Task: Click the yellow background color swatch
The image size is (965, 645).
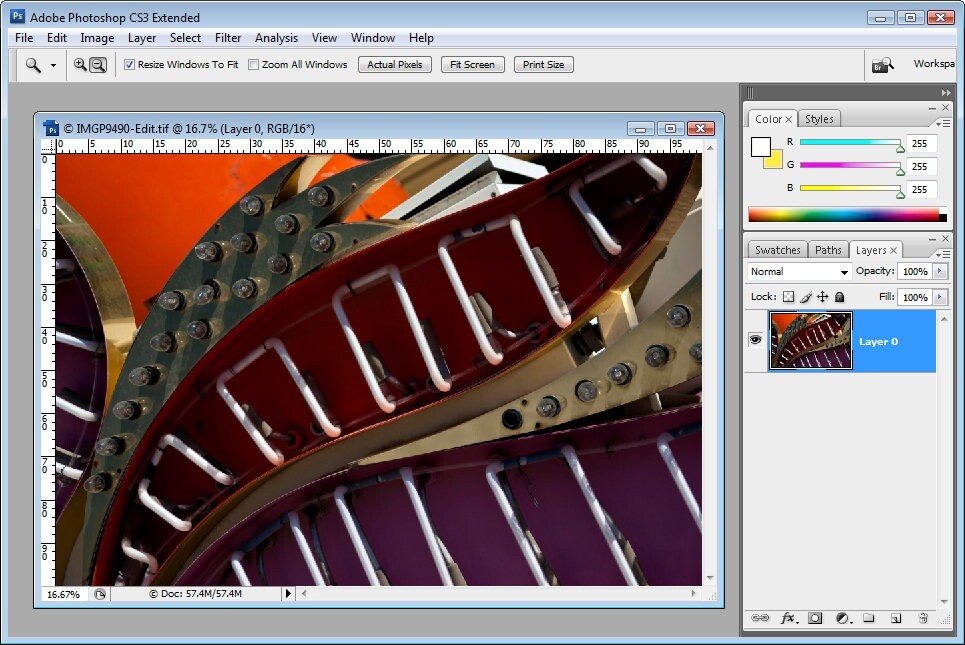Action: [x=775, y=161]
